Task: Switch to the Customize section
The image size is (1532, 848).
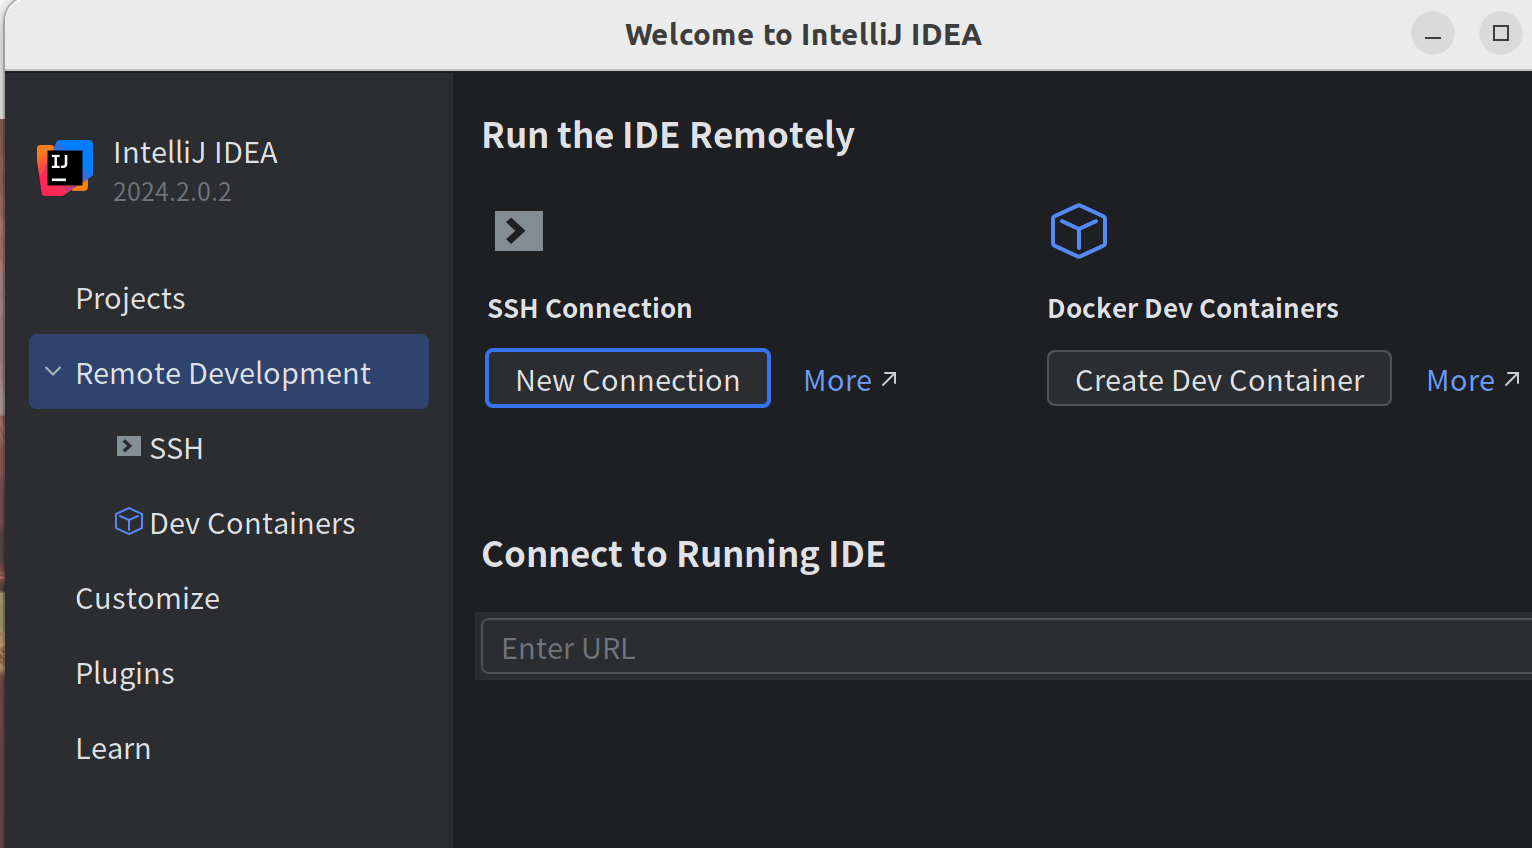Action: click(x=147, y=598)
